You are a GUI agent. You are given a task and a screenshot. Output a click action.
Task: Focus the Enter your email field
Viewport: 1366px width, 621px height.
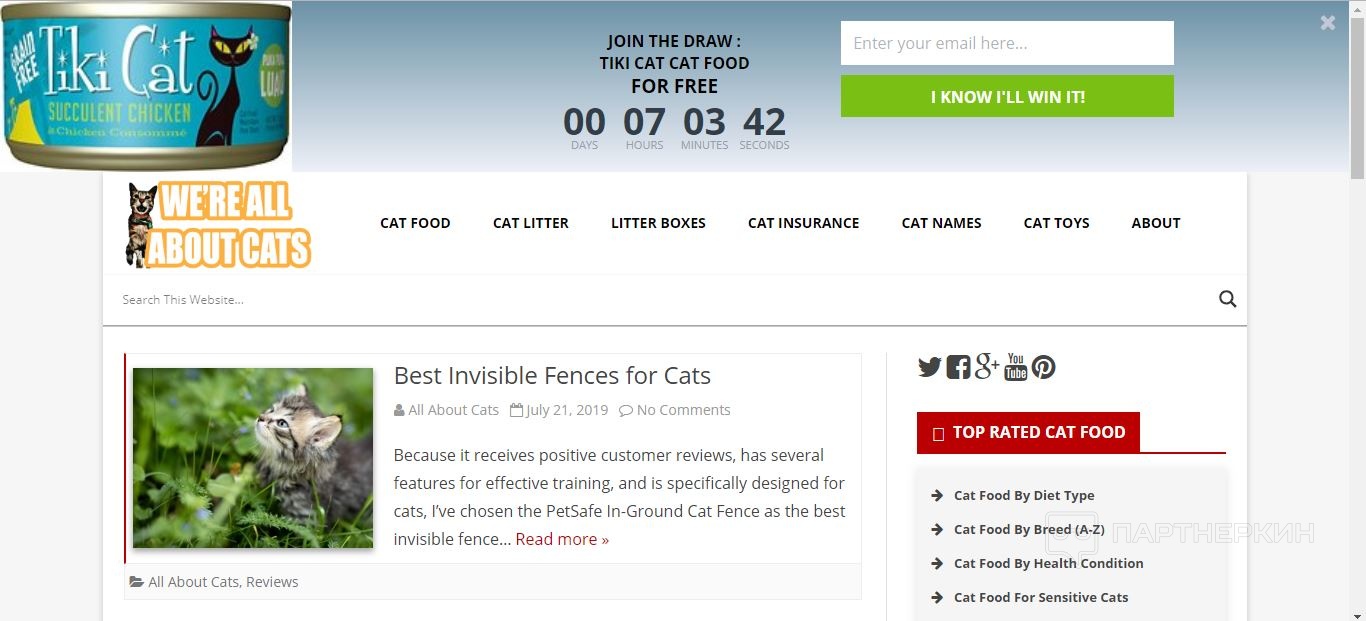coord(1007,43)
